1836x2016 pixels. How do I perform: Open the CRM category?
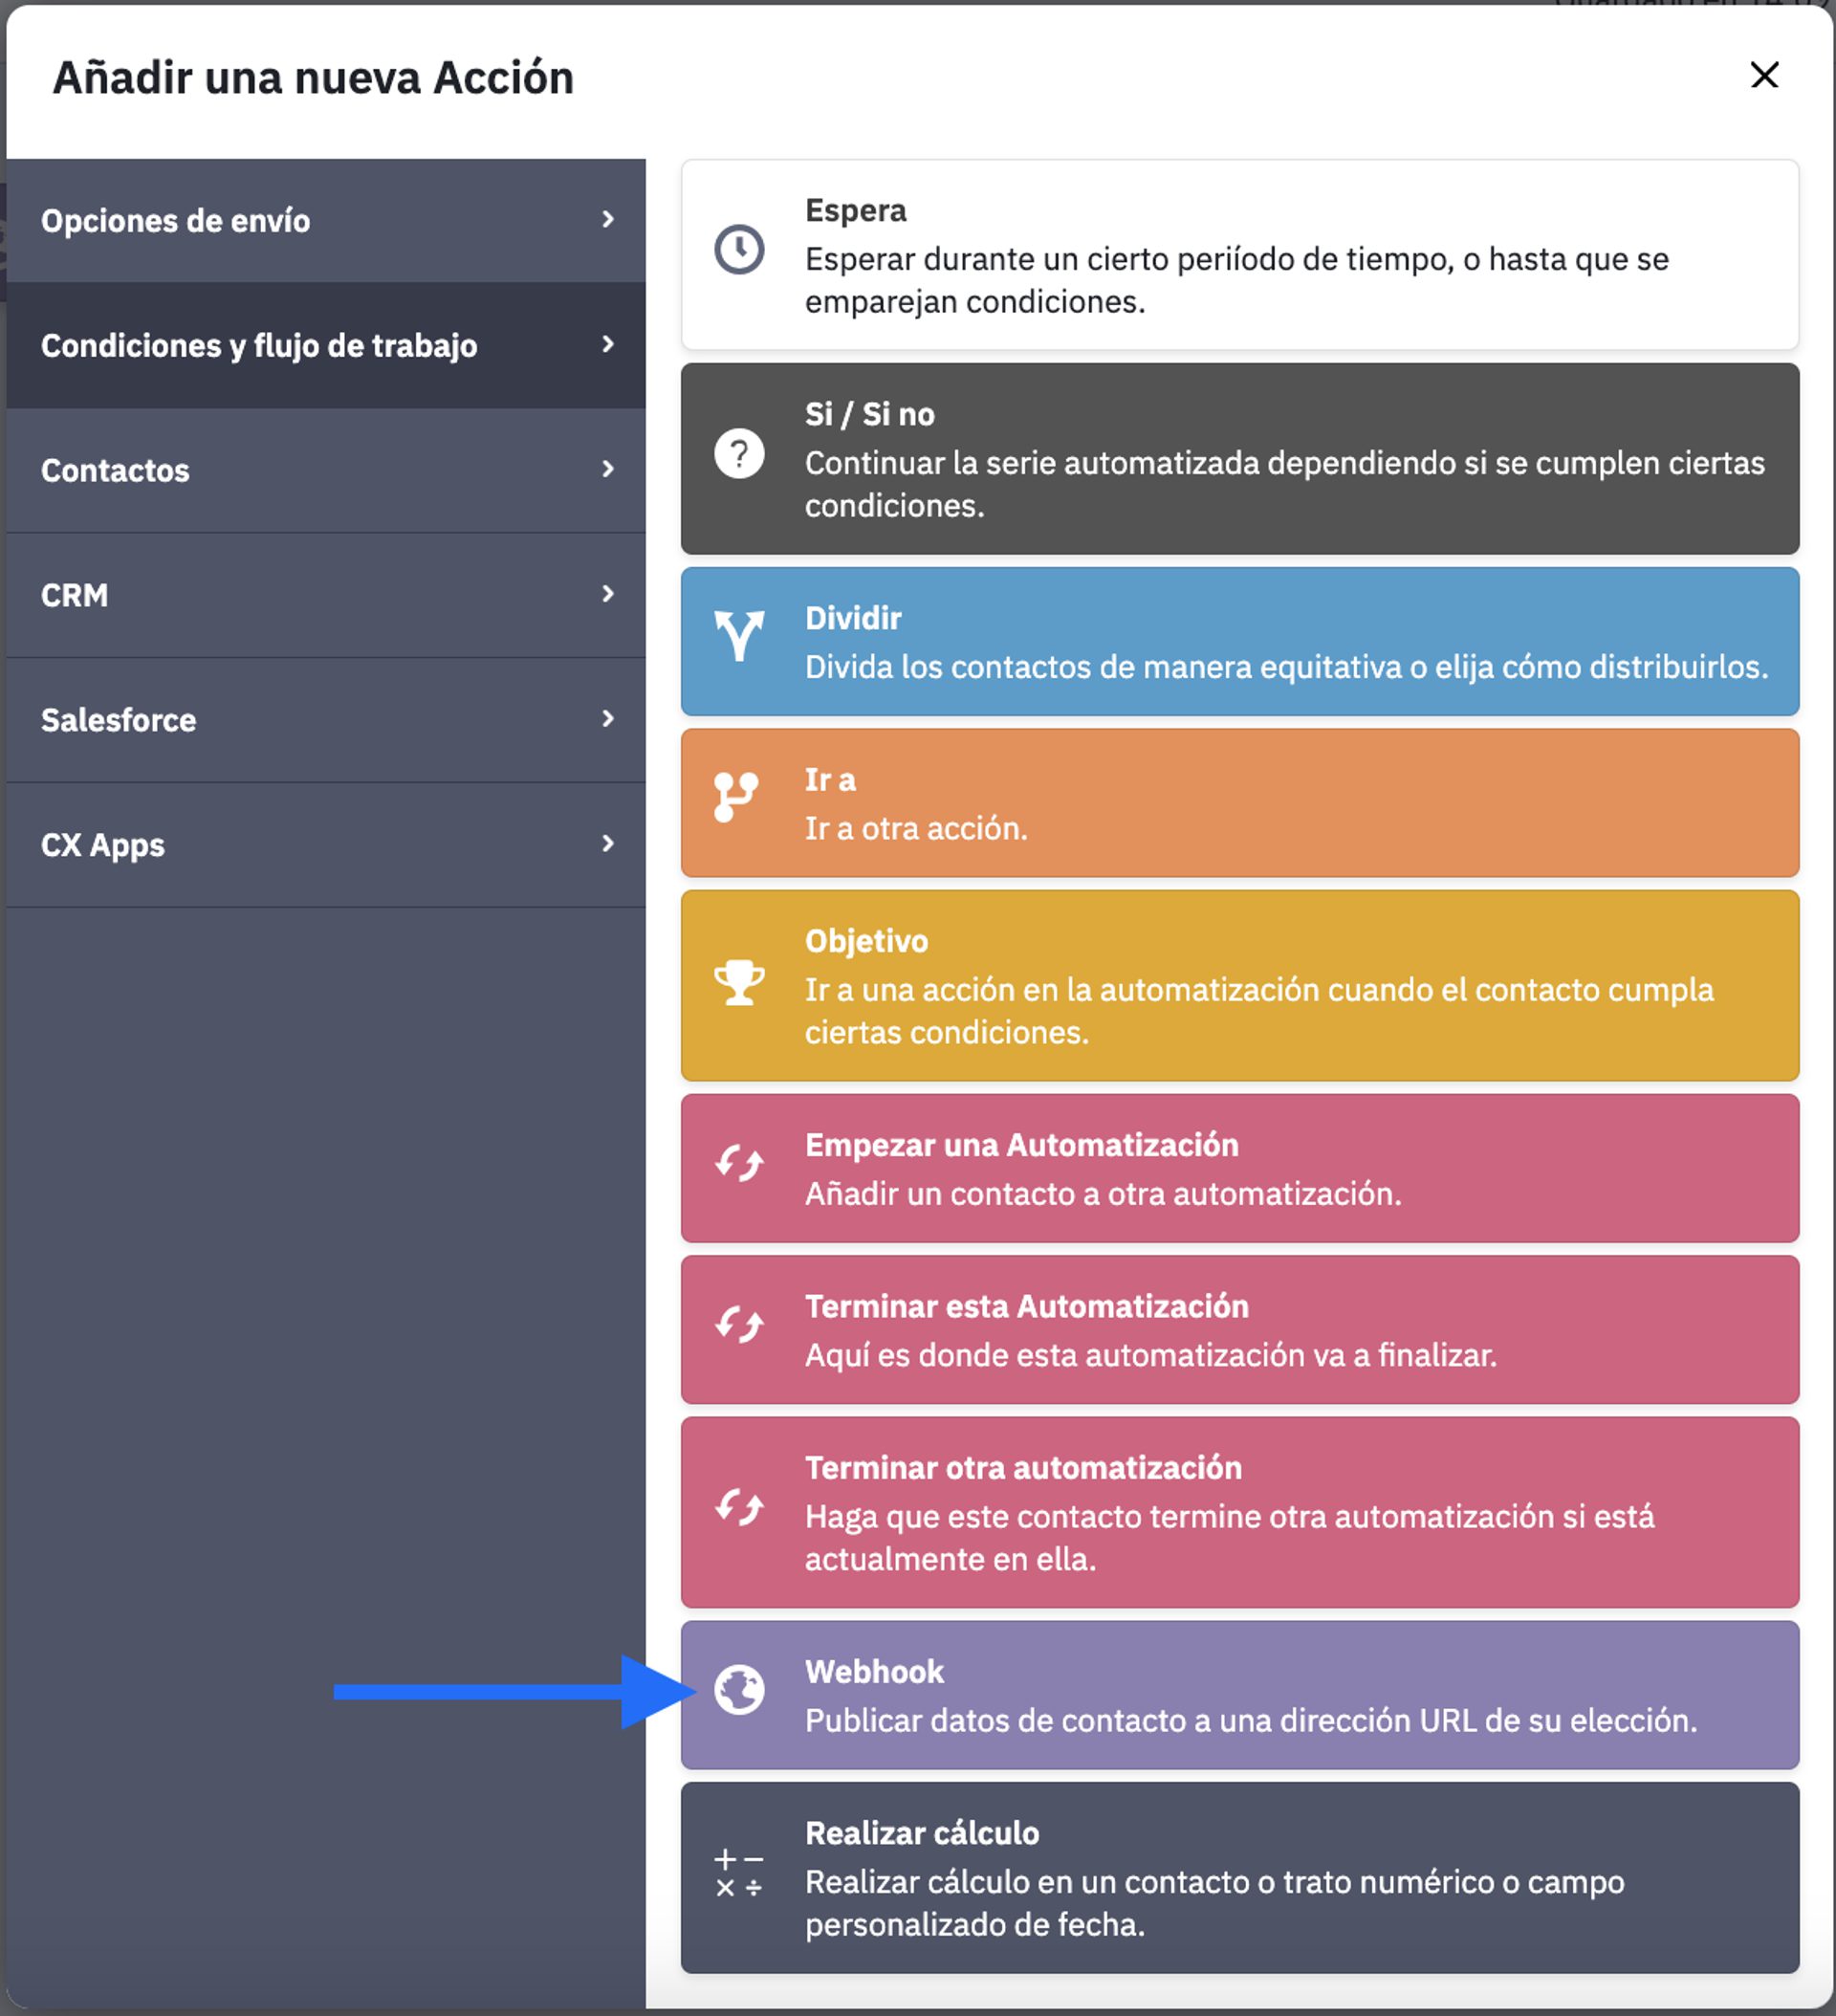pyautogui.click(x=74, y=595)
